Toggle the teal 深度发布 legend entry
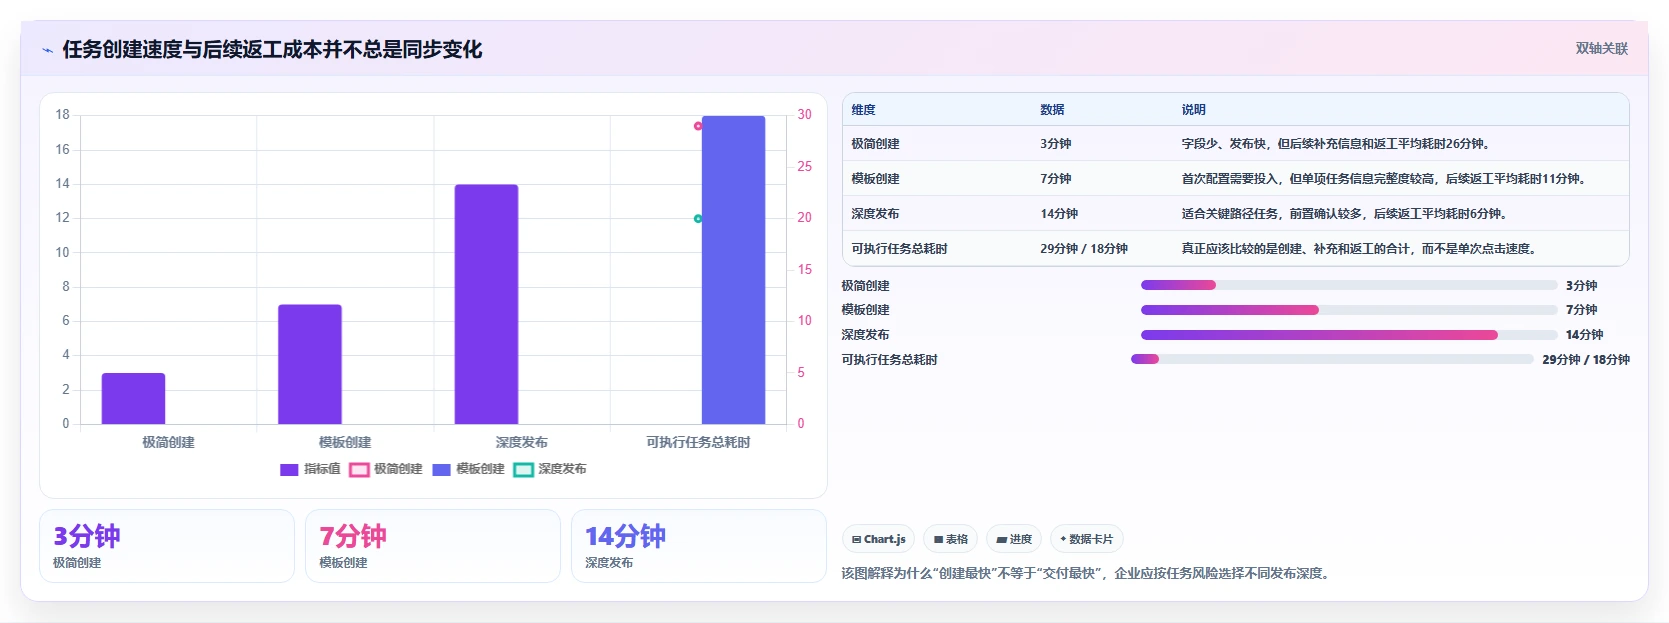Image resolution: width=1669 pixels, height=623 pixels. 550,469
